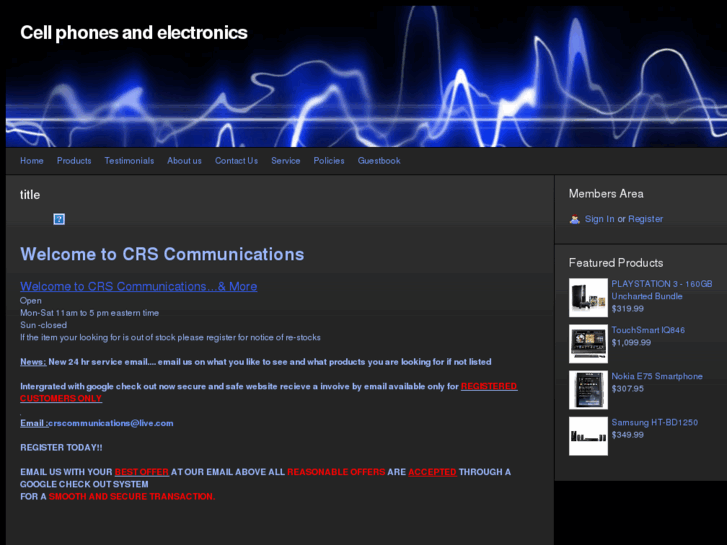The height and width of the screenshot is (545, 727).
Task: View the Policies page
Action: (329, 160)
